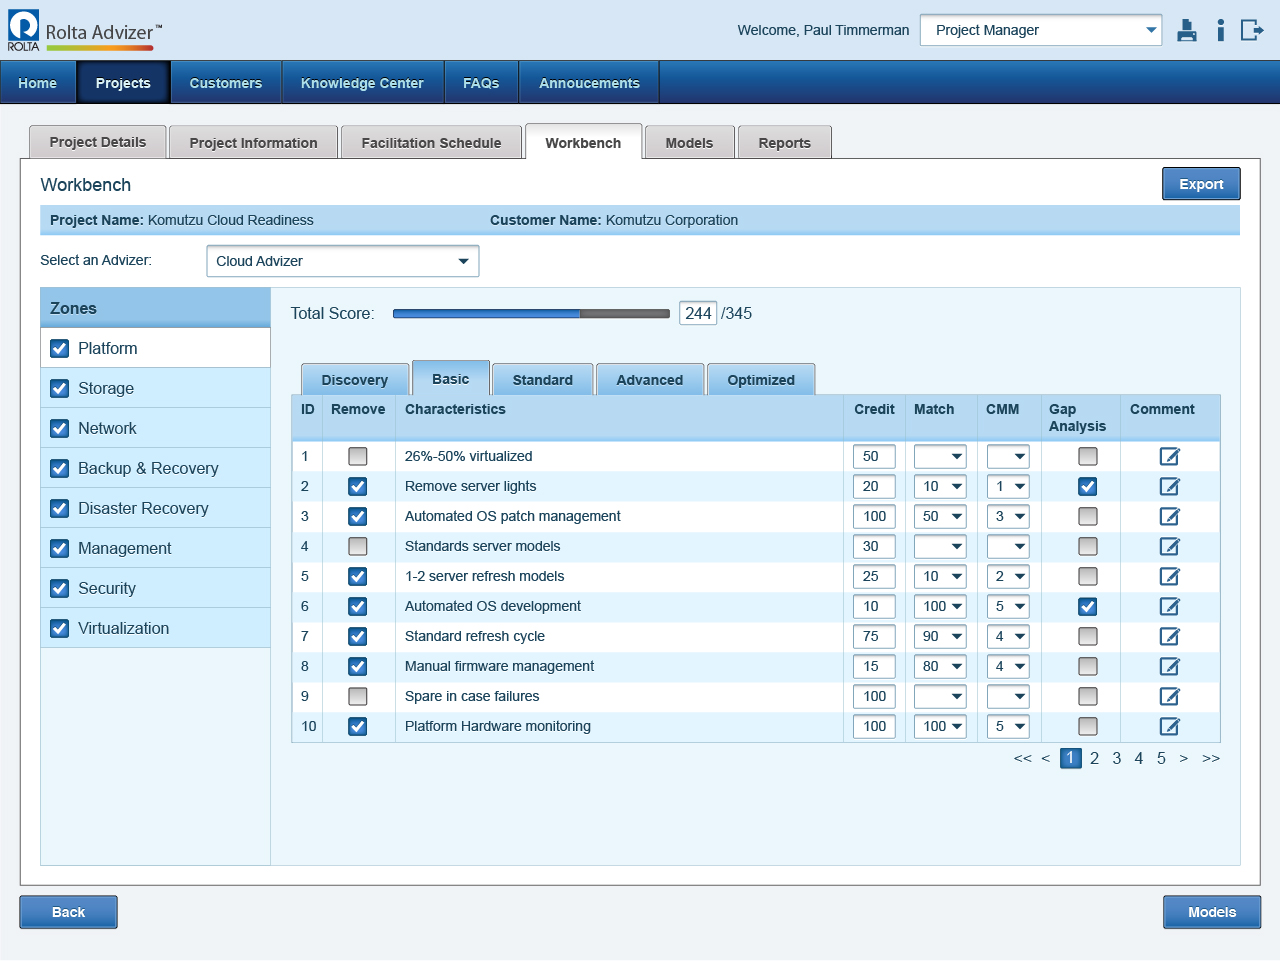Enable Gap Analysis for Automated OS patch management
This screenshot has height=961, width=1280.
[x=1088, y=517]
